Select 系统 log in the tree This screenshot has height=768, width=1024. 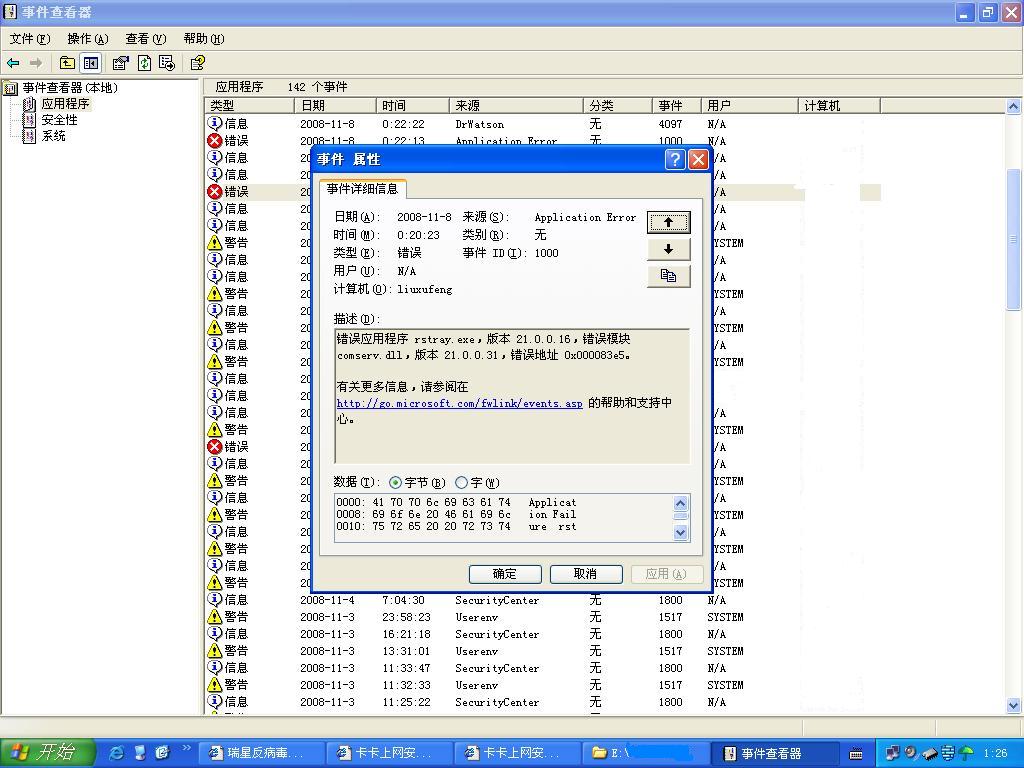53,136
